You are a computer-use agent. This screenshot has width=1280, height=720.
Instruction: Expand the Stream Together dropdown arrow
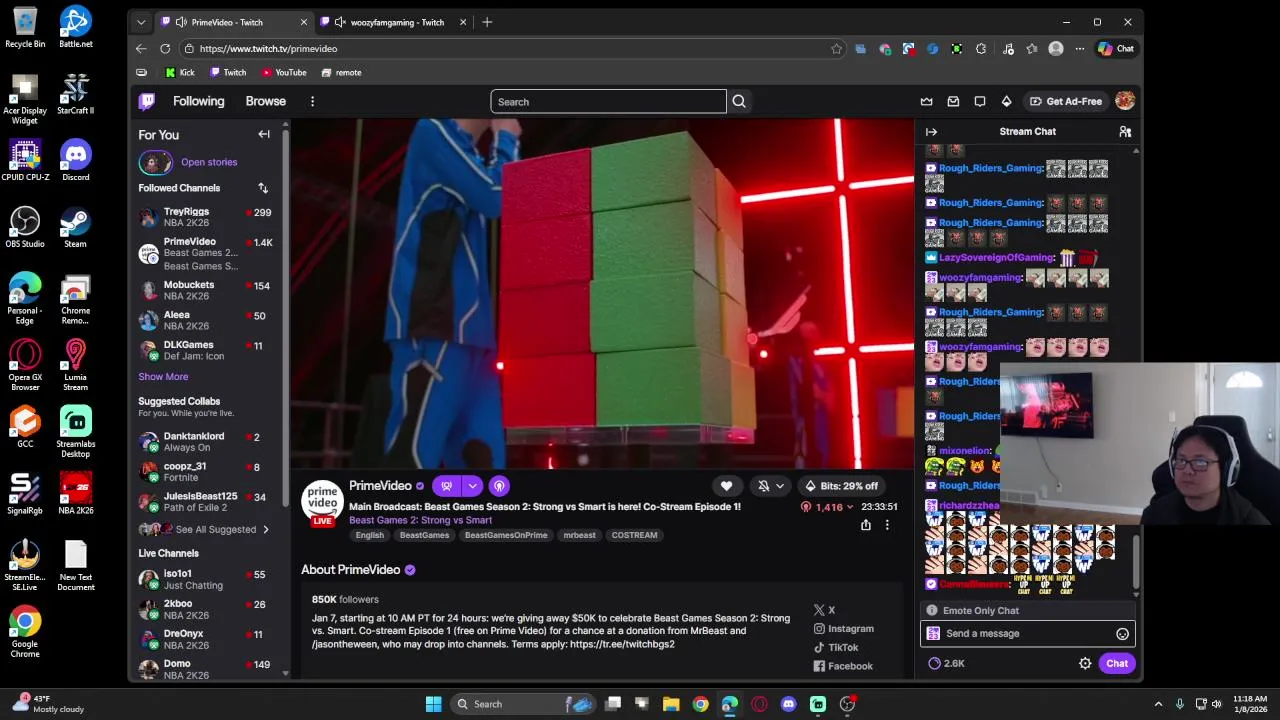[x=472, y=486]
